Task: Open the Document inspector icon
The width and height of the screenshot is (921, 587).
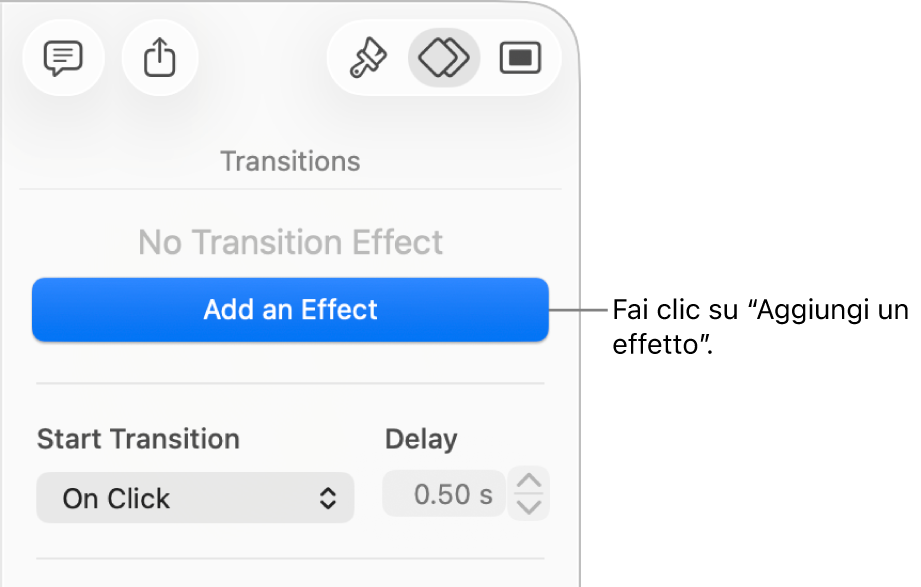Action: click(519, 59)
